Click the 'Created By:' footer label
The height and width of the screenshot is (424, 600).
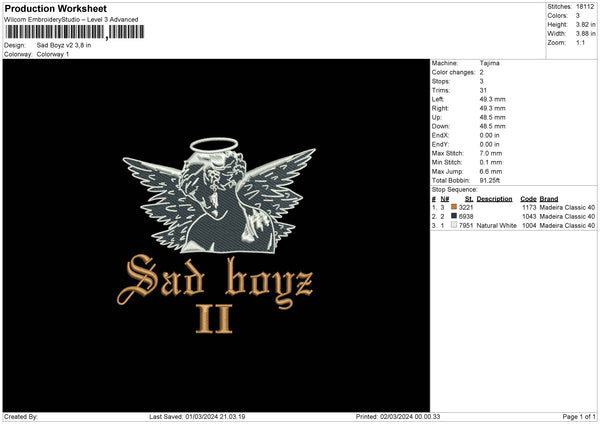21,417
